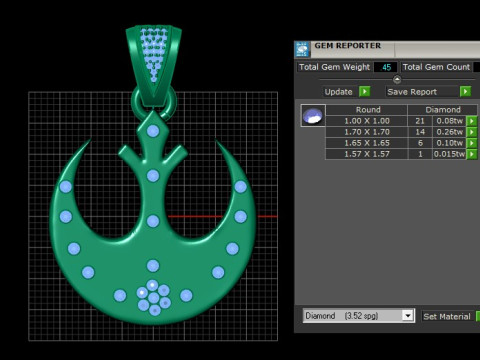Click the green arrow beside Update
The image size is (480, 360).
pyautogui.click(x=364, y=91)
